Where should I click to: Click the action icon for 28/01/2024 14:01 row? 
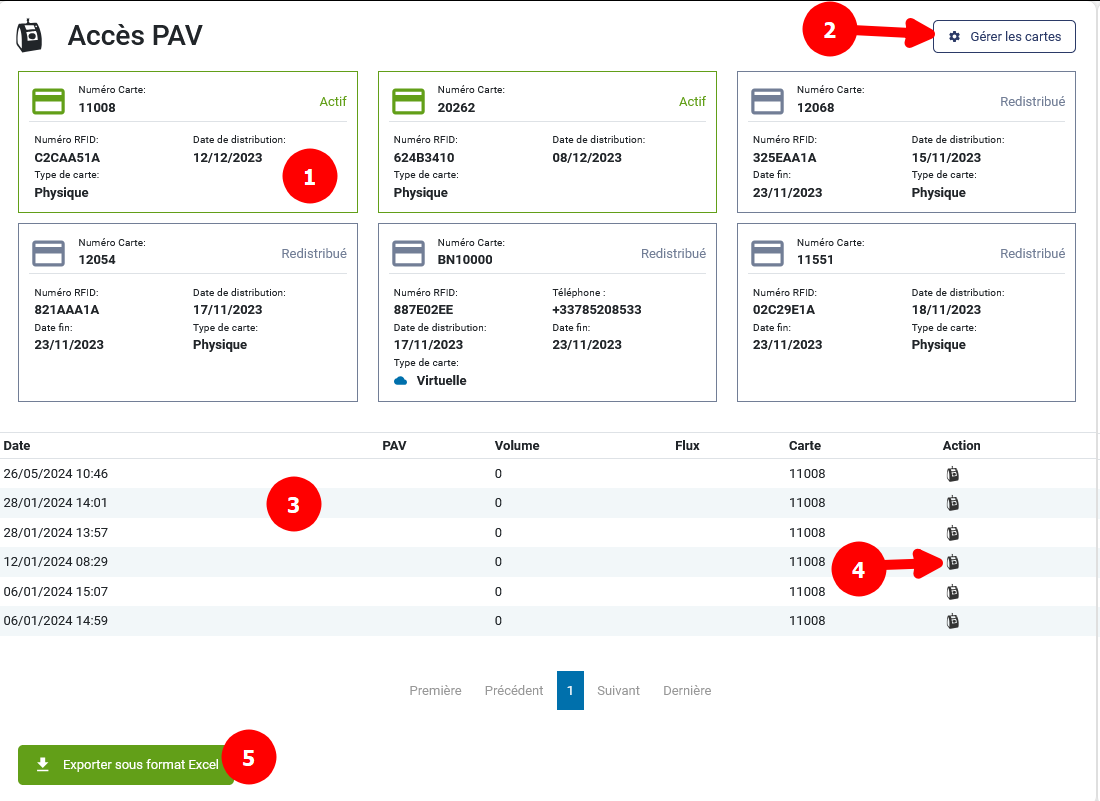coord(952,503)
